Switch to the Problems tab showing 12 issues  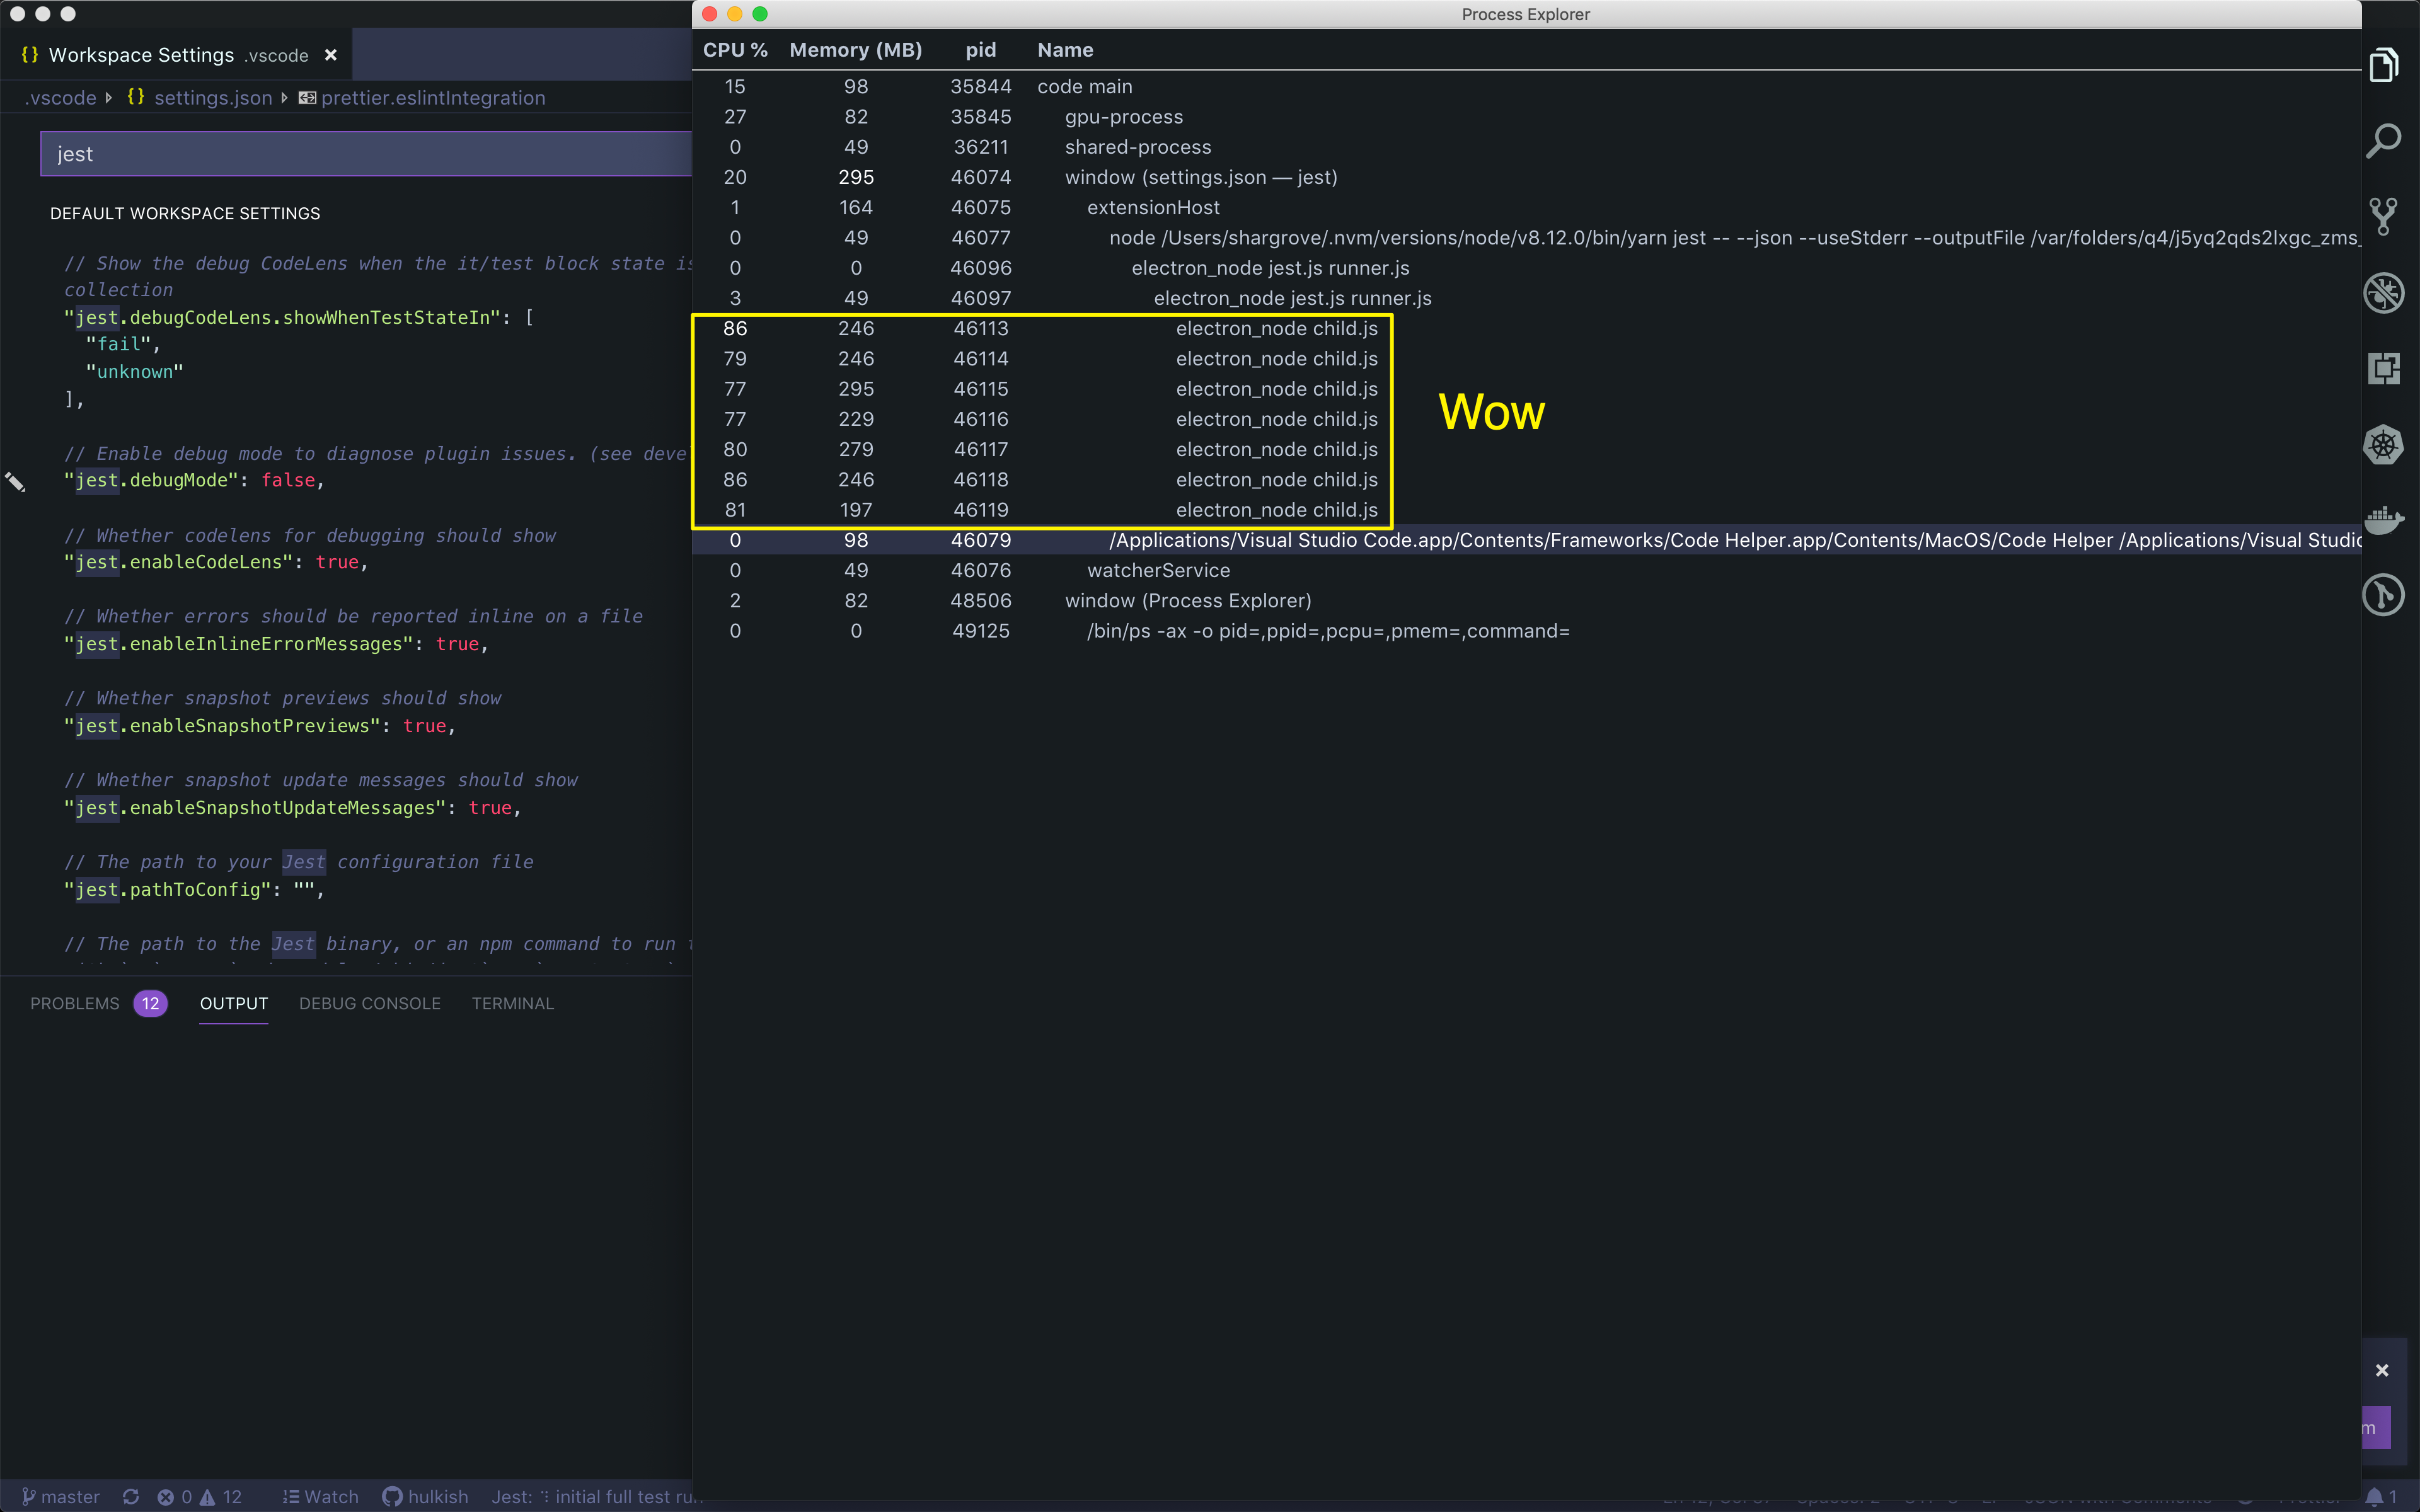pos(75,1003)
